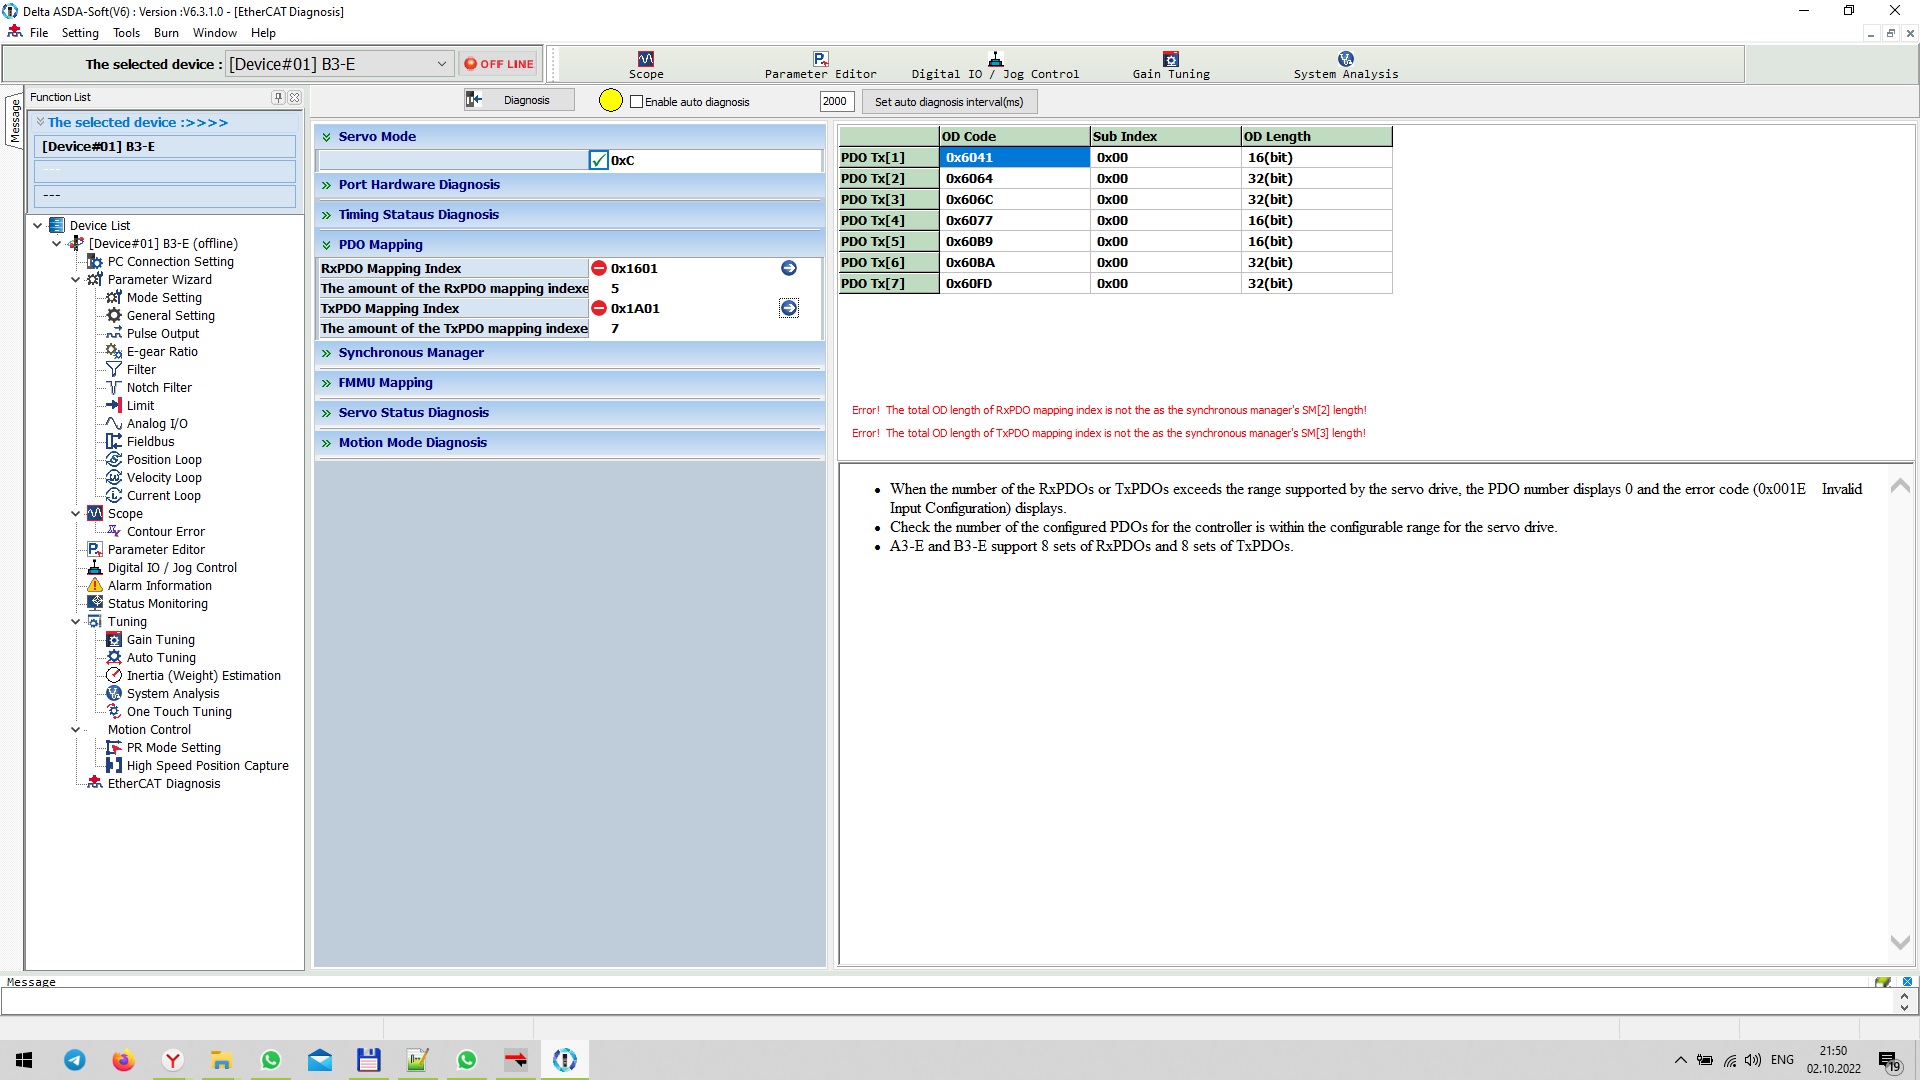Collapse the Servo Mode section

pyautogui.click(x=326, y=137)
